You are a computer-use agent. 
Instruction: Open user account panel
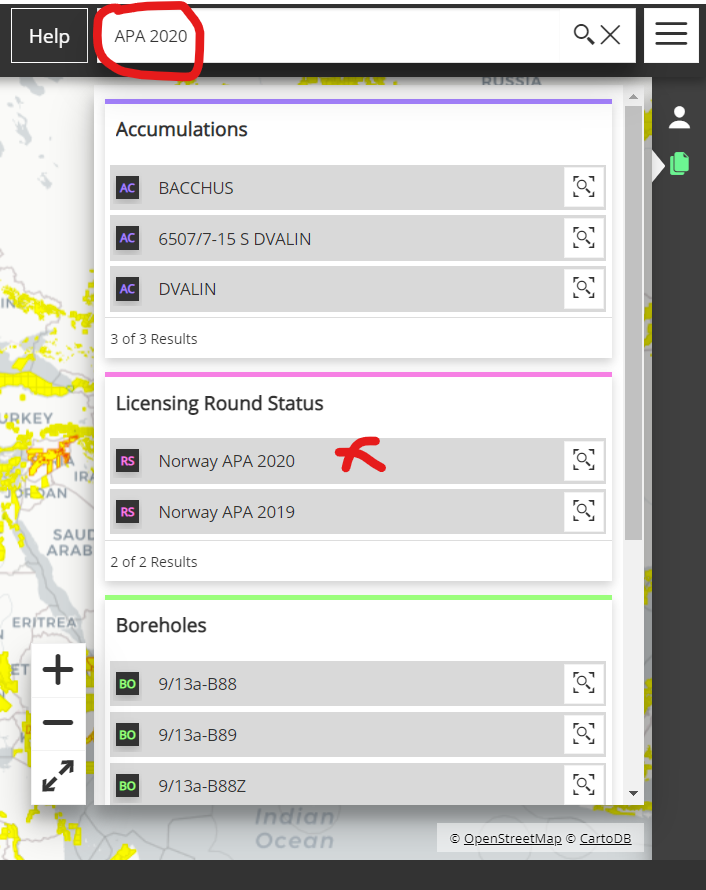(679, 117)
